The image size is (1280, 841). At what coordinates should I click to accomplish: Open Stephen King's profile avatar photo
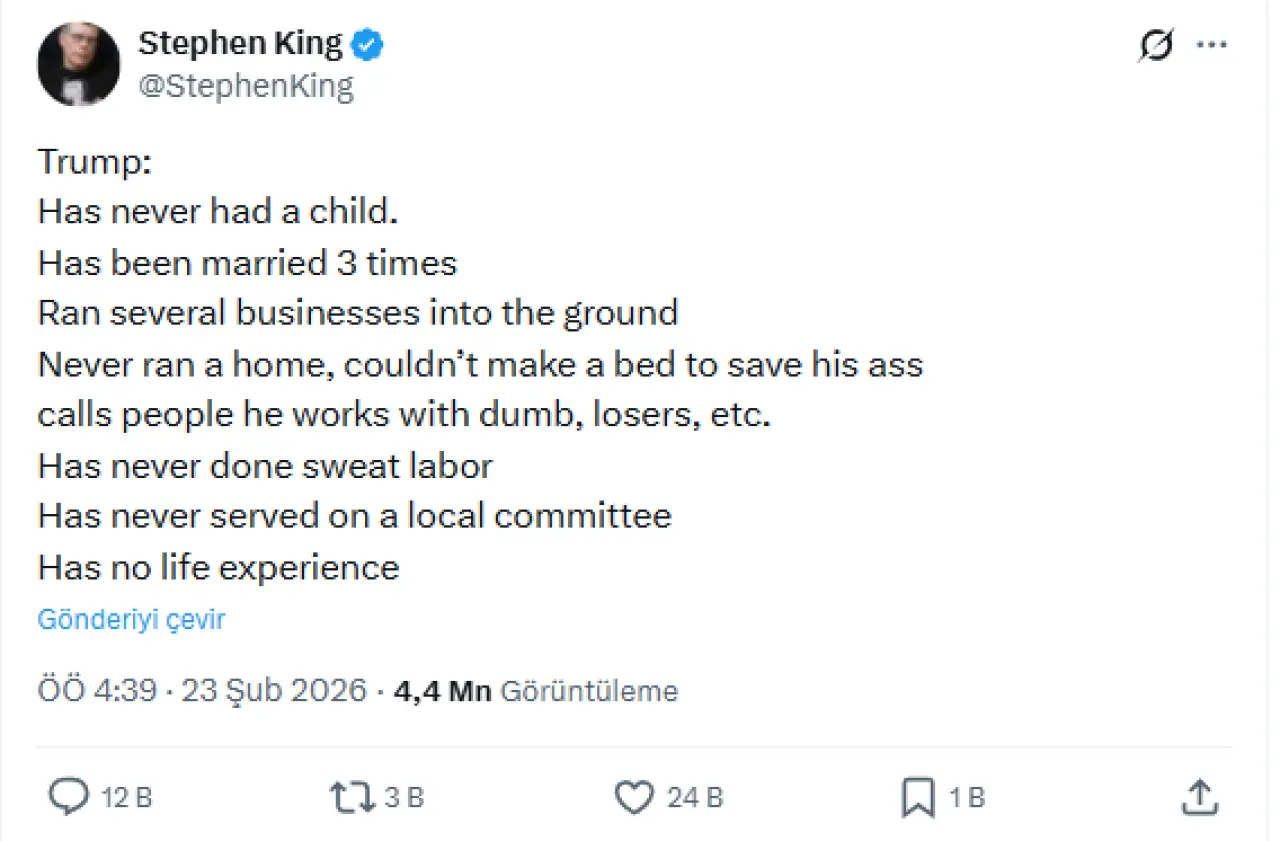[x=78, y=64]
